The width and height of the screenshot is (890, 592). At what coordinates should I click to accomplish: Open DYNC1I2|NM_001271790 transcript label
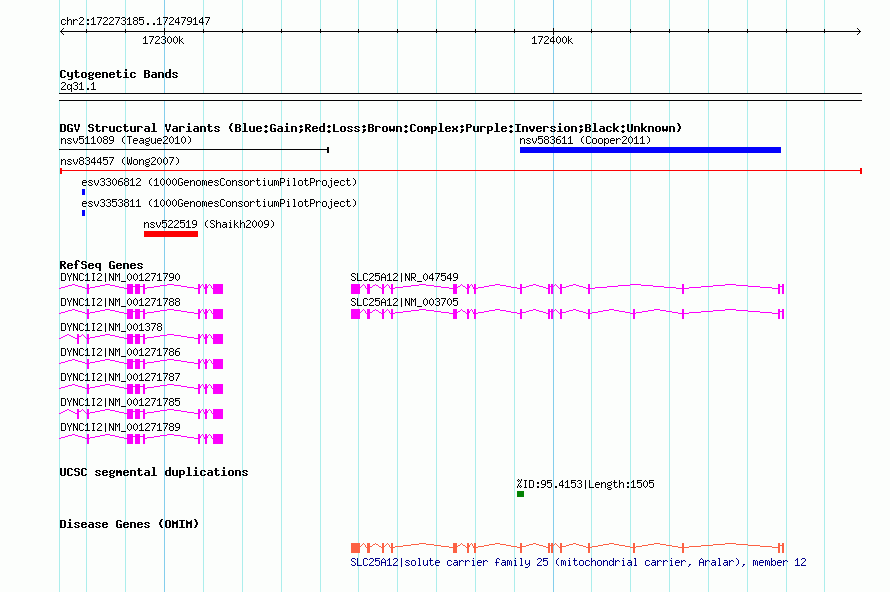click(120, 277)
